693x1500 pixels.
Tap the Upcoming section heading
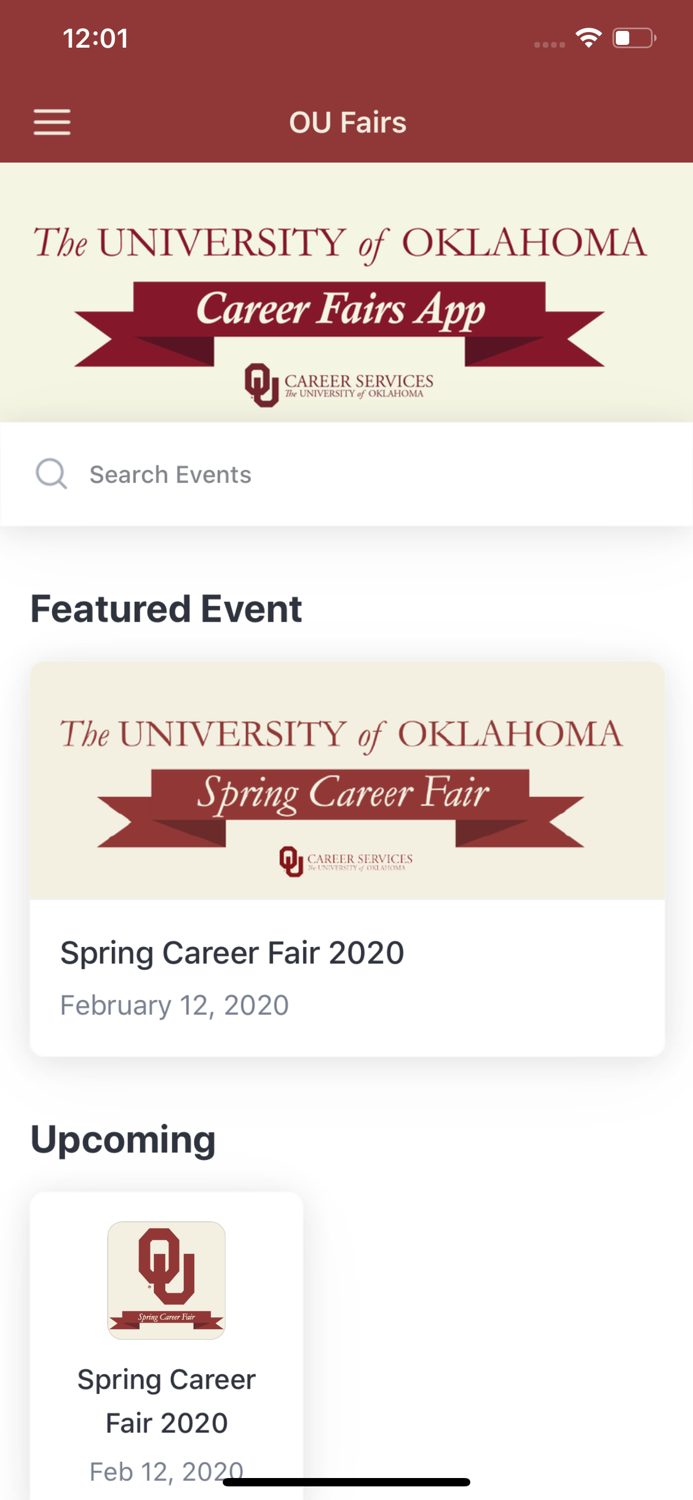coord(123,1138)
